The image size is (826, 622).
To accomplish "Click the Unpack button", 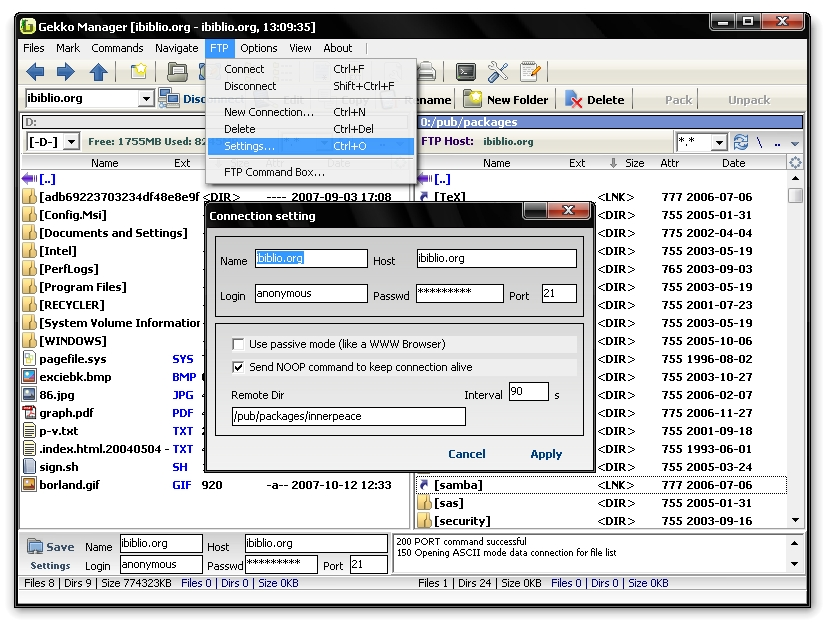I will coord(749,100).
